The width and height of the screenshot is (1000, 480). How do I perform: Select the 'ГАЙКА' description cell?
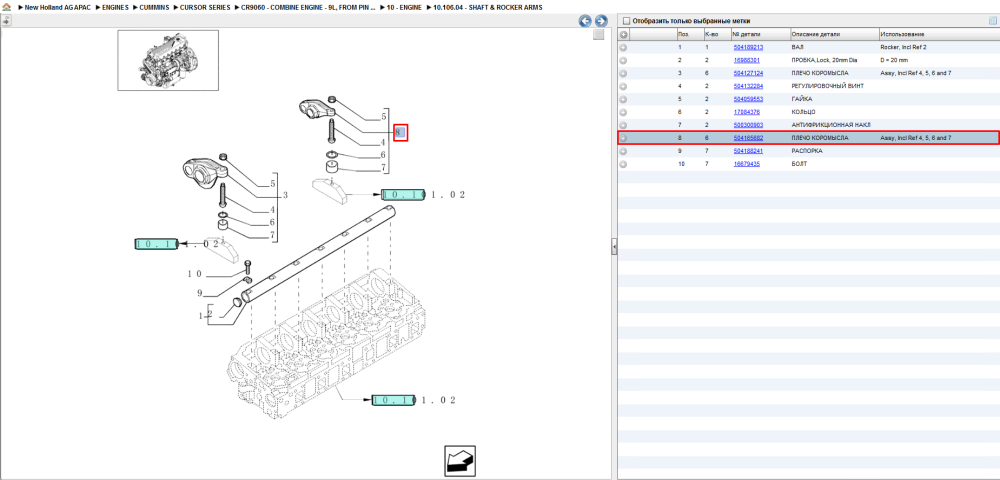[x=802, y=99]
